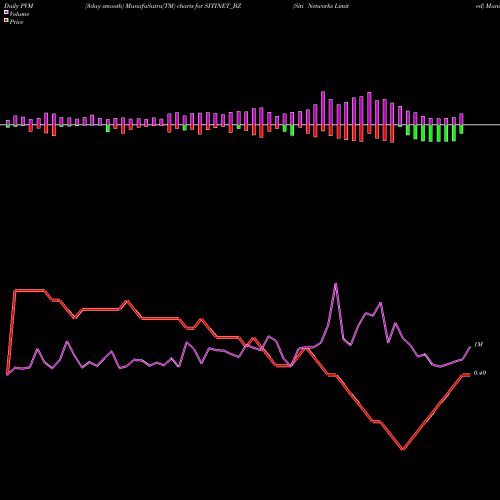
Task: Click the 'Price' legend label
Action: [x=16, y=22]
